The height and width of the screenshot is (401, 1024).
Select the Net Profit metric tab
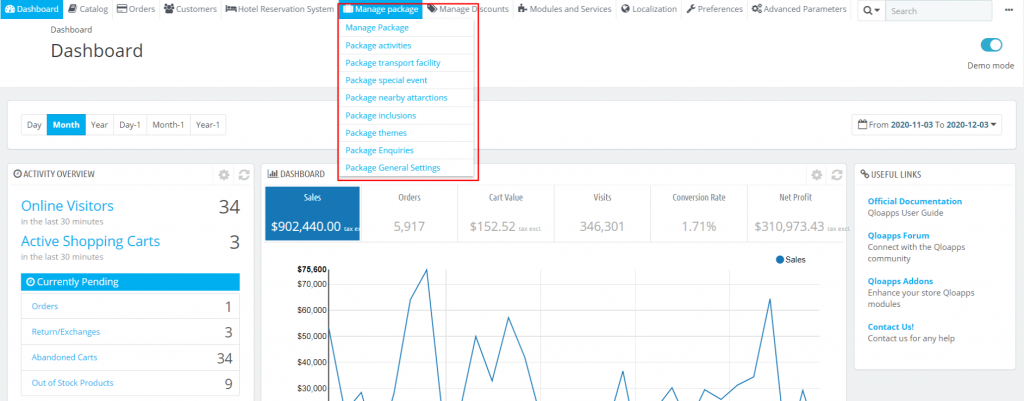click(x=795, y=214)
